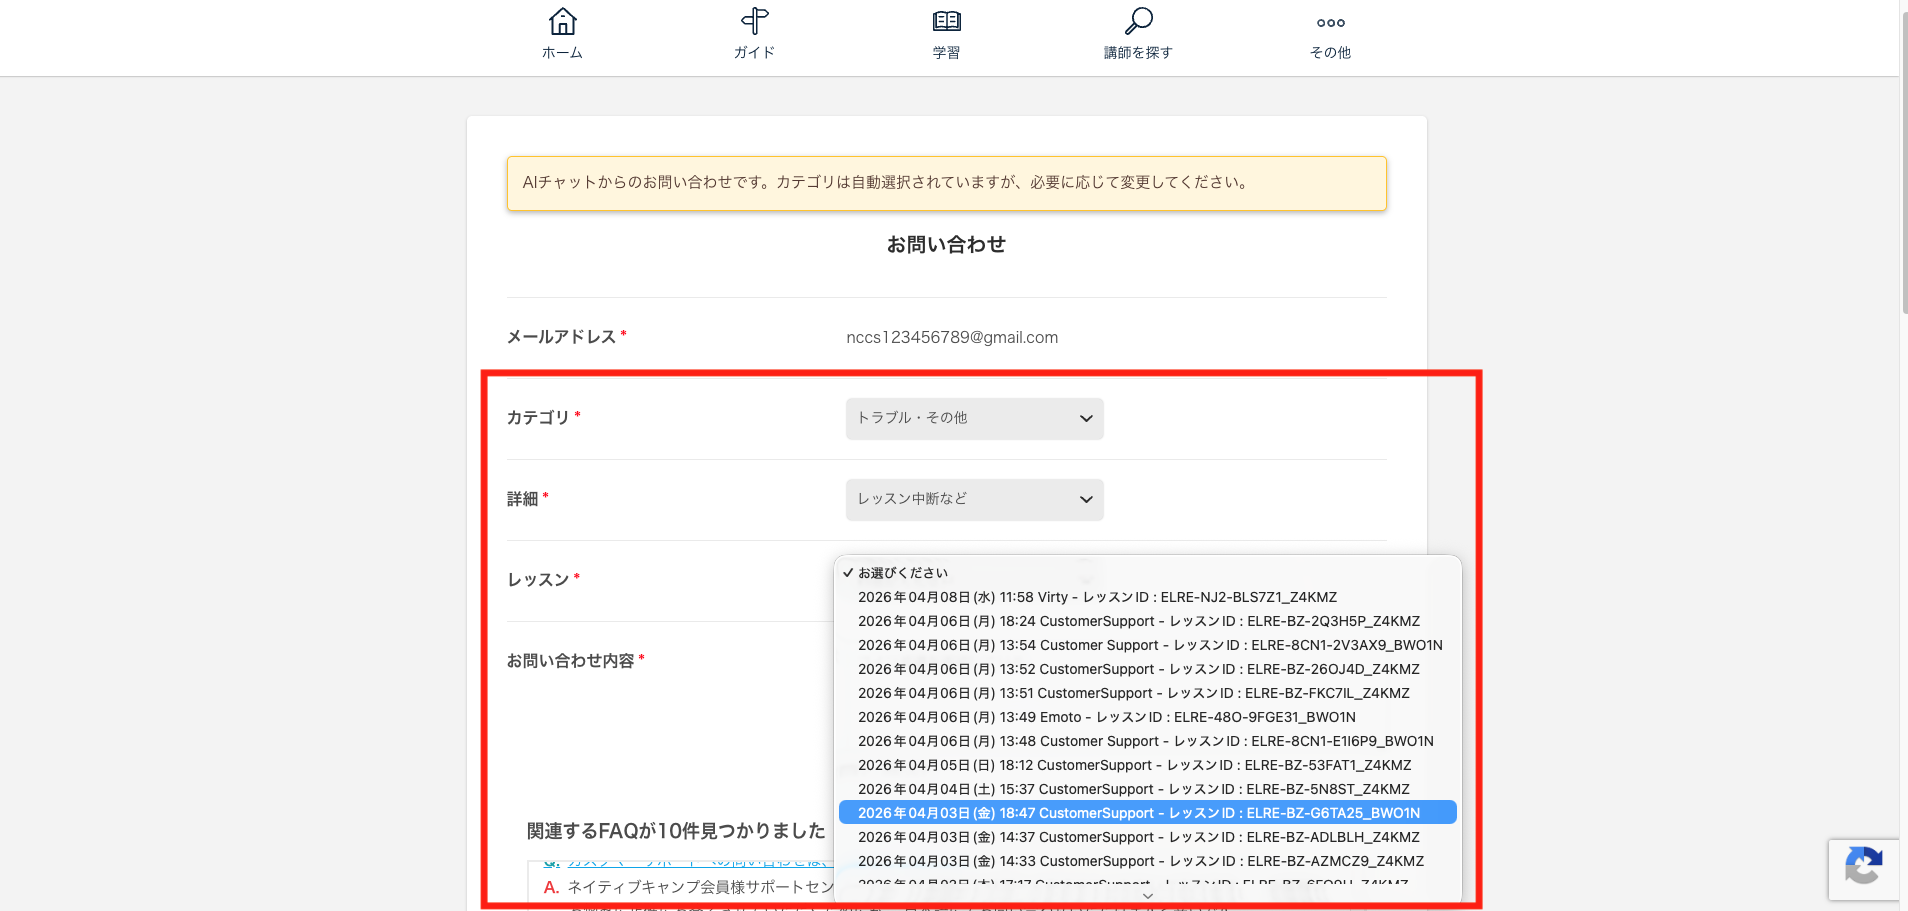Pick the 04月06日 13:54 Customer Support lesson

tap(1149, 645)
